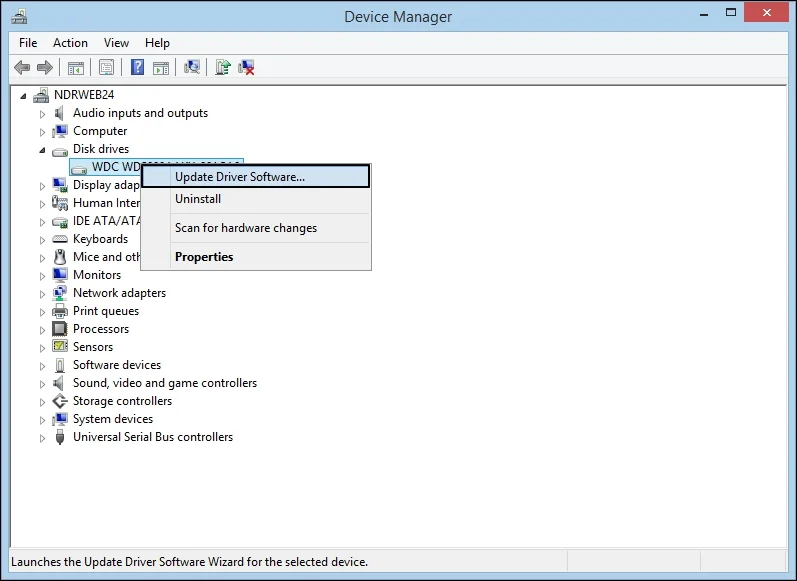Expand the Monitors node arrow
This screenshot has width=797, height=581.
click(x=42, y=276)
